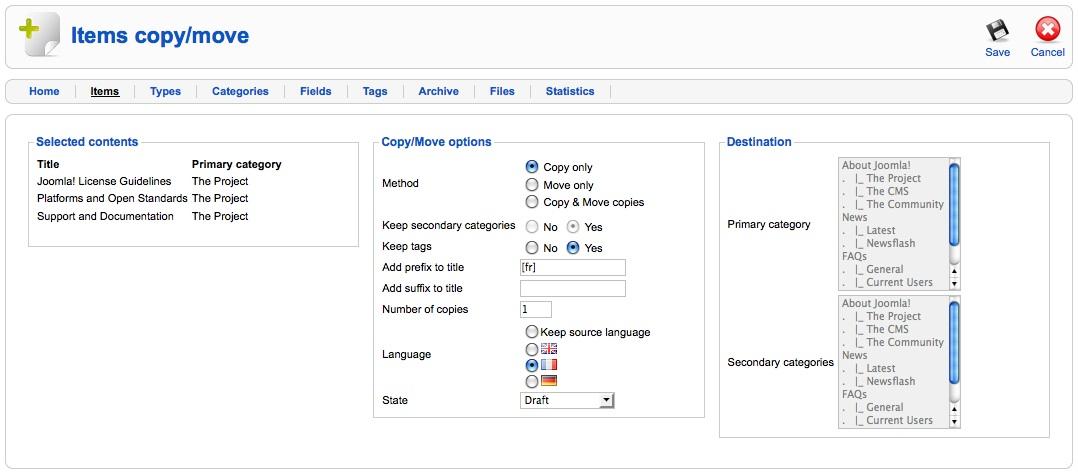Click the Items copy/move page icon

pos(38,36)
